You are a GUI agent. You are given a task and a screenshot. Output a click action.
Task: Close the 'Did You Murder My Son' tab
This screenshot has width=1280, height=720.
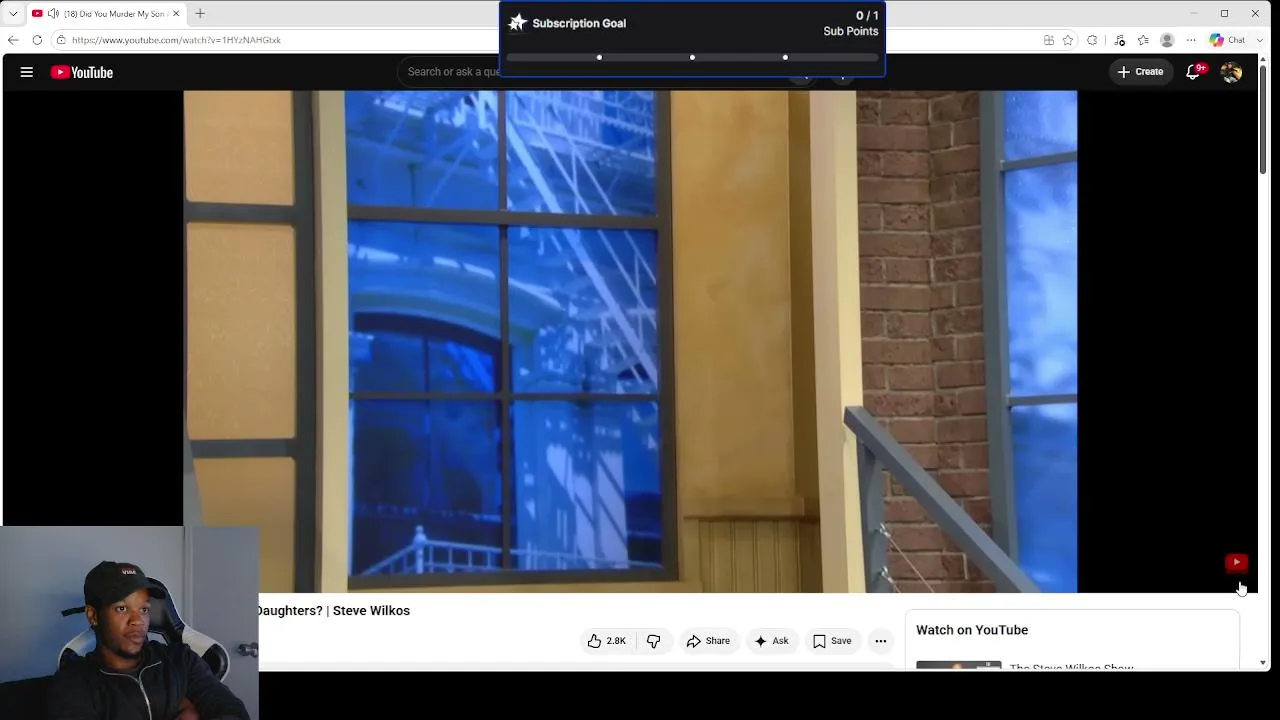coord(176,14)
